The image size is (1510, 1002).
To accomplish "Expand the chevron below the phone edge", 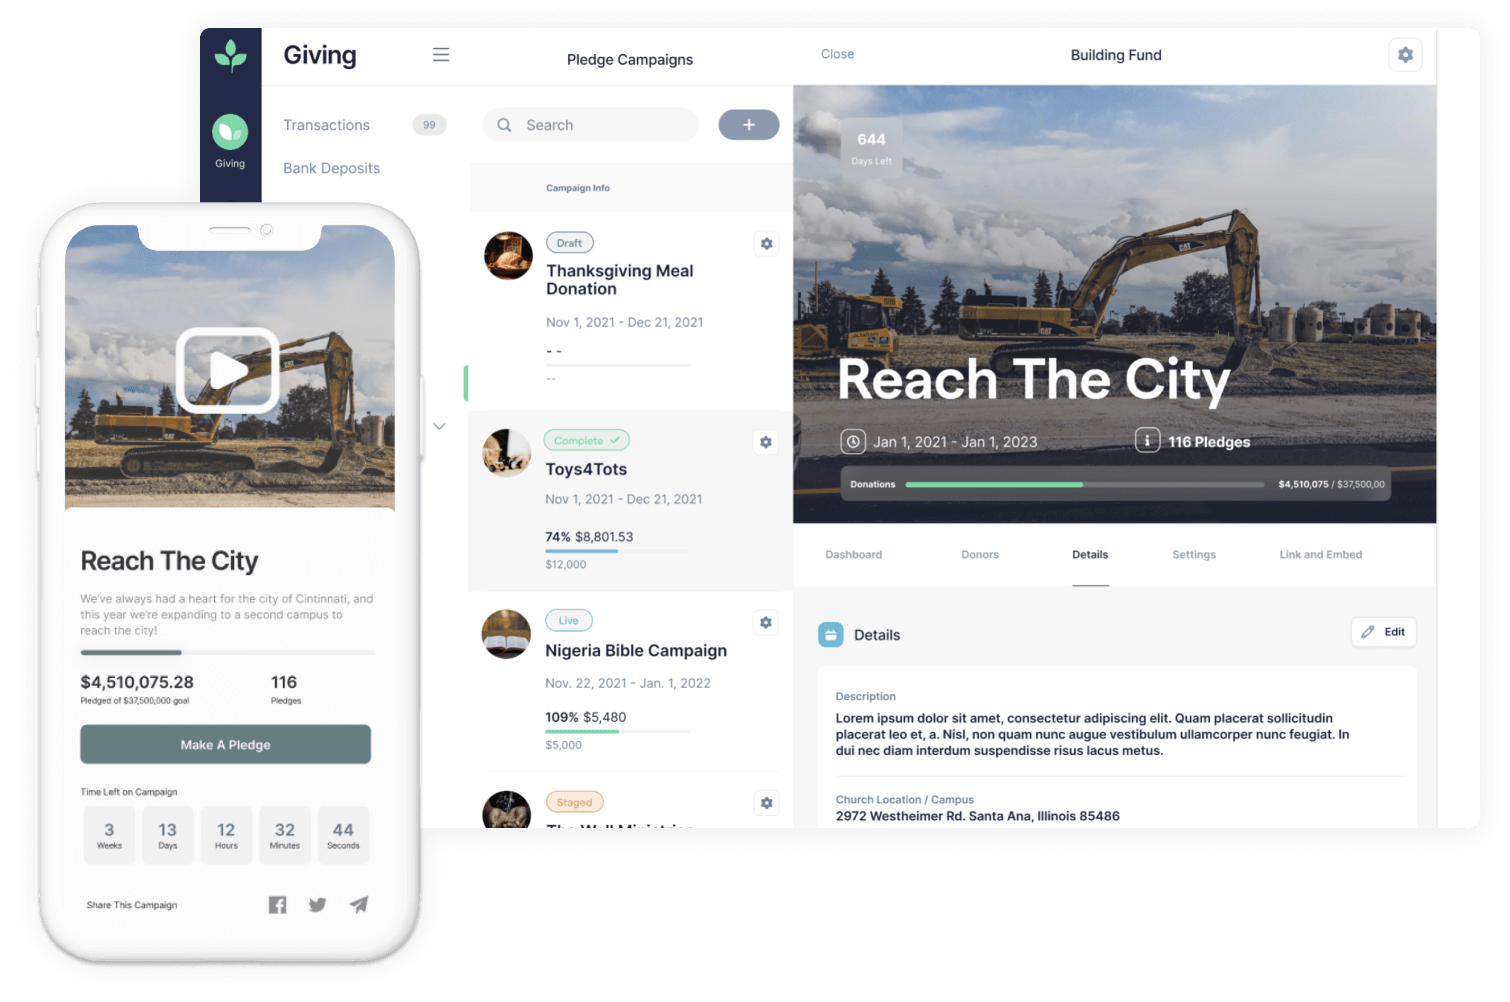I will pyautogui.click(x=439, y=426).
